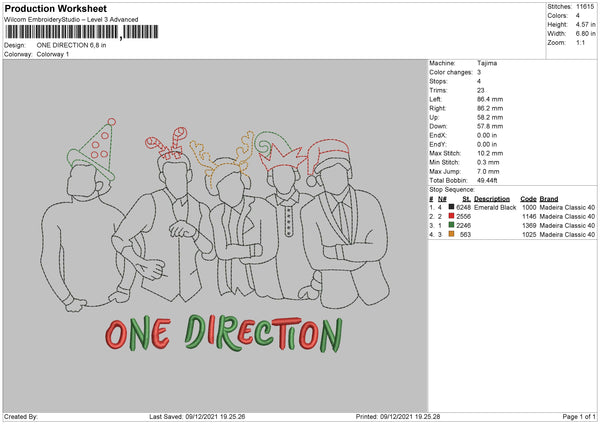600x424 pixels.
Task: Click the 'Brand' column header
Action: [549, 199]
